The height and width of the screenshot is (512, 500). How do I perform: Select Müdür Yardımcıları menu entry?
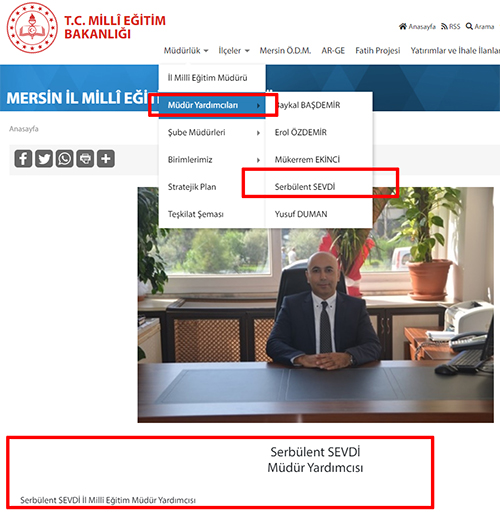[212, 105]
